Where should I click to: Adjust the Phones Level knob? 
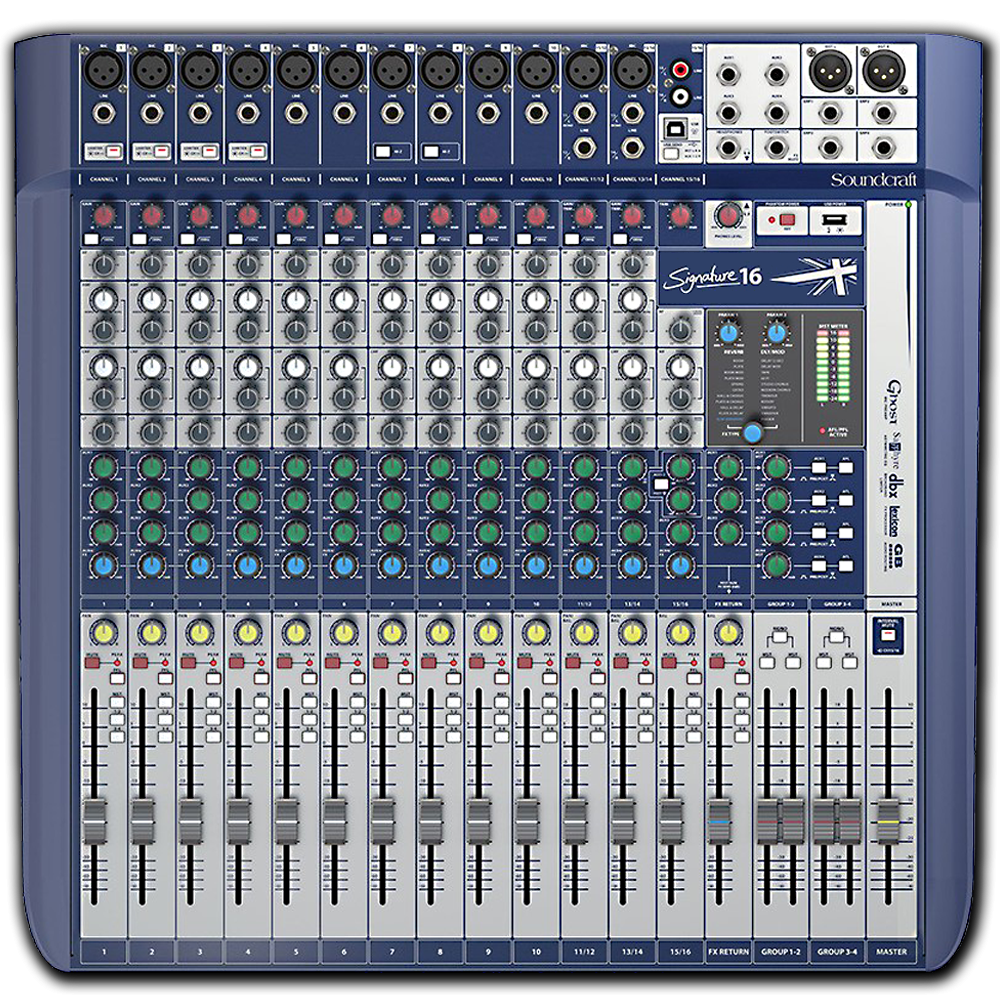728,216
